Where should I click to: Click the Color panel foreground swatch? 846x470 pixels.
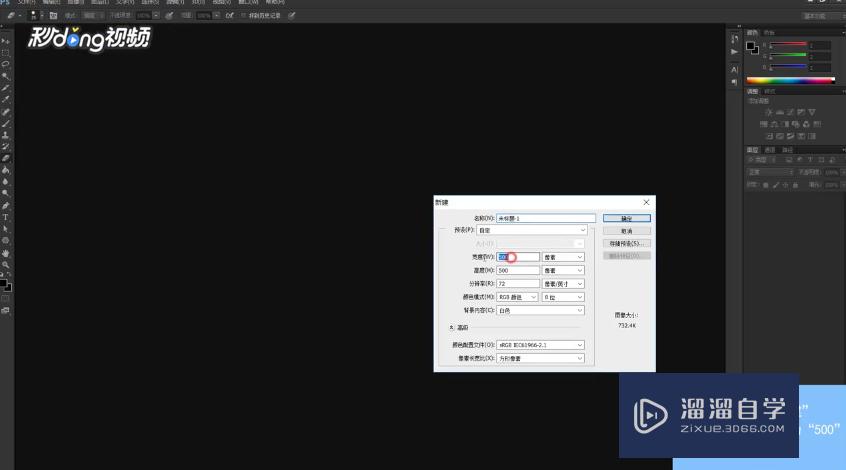pos(750,46)
